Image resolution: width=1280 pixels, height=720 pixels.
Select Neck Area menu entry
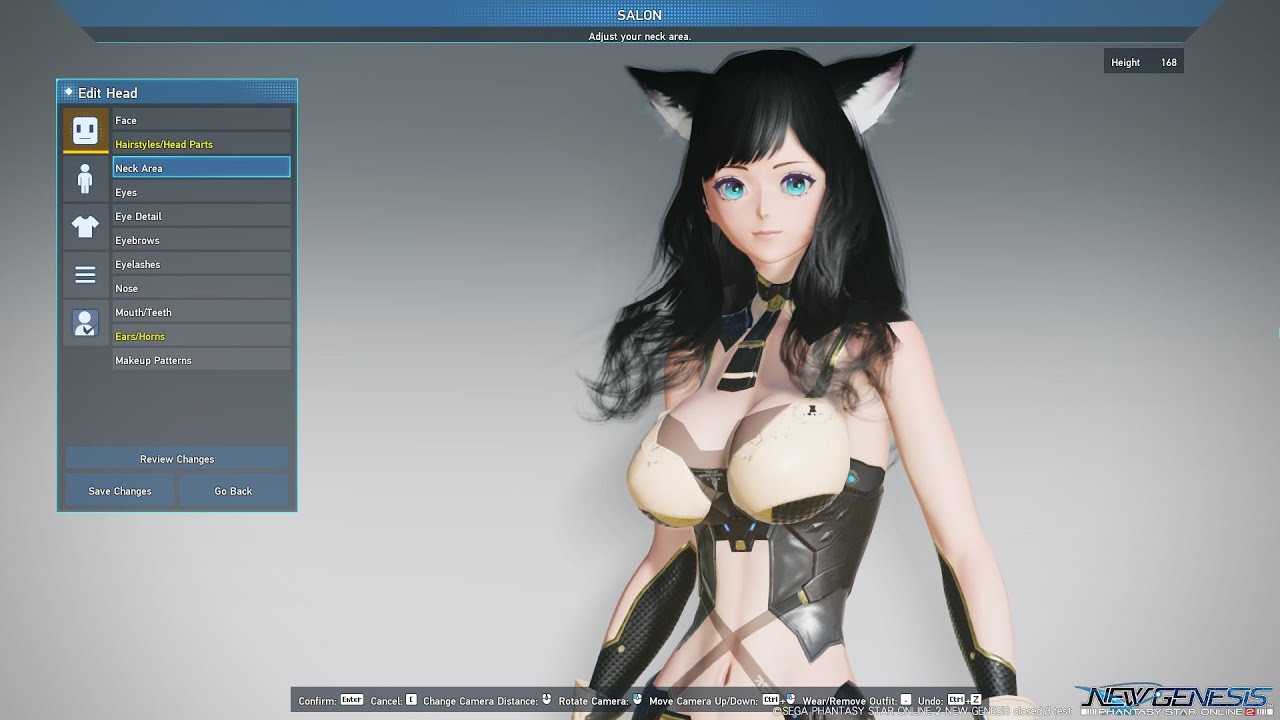(x=201, y=168)
